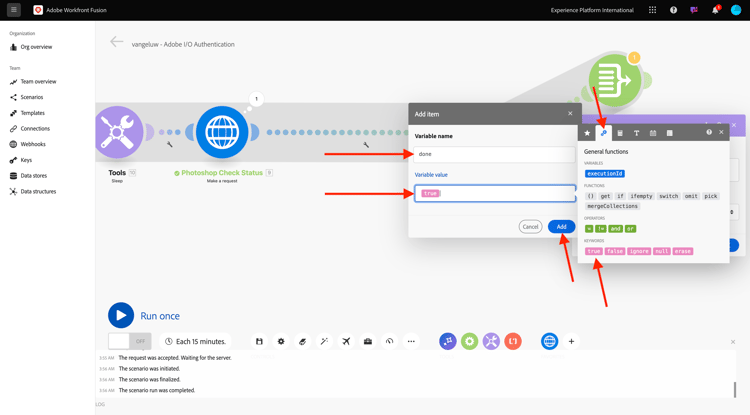Viewport: 750px width, 415px height.
Task: Switch to the text functions tab
Action: pyautogui.click(x=636, y=133)
